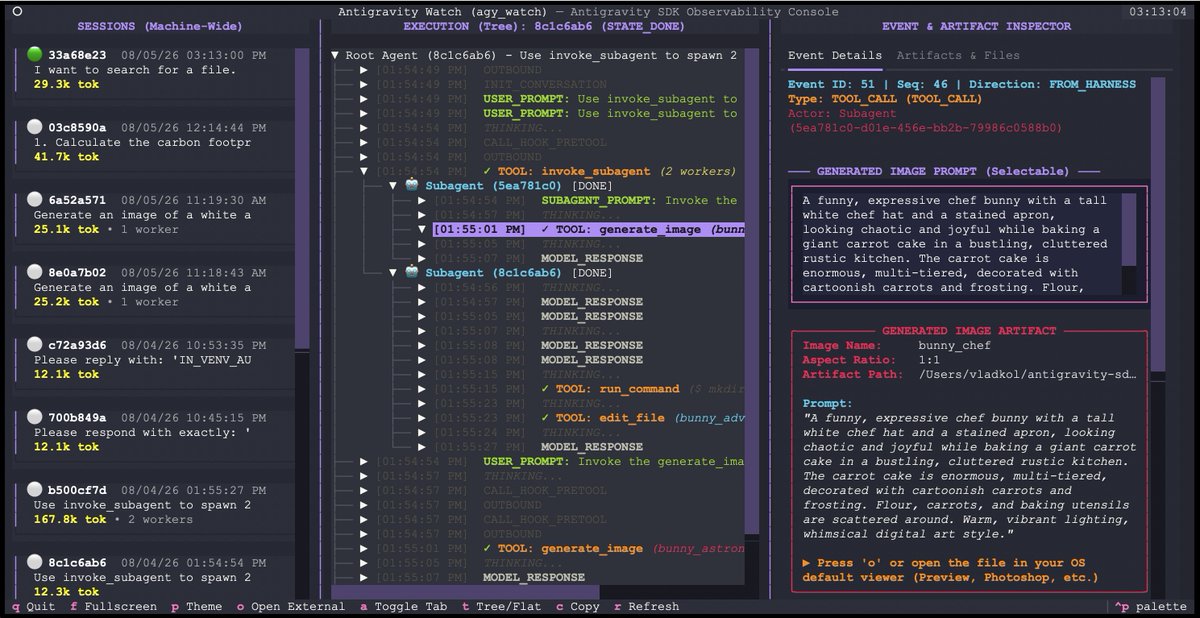Click the Generated Image Prompt box scrollbar
The width and height of the screenshot is (1200, 618).
(x=1128, y=231)
